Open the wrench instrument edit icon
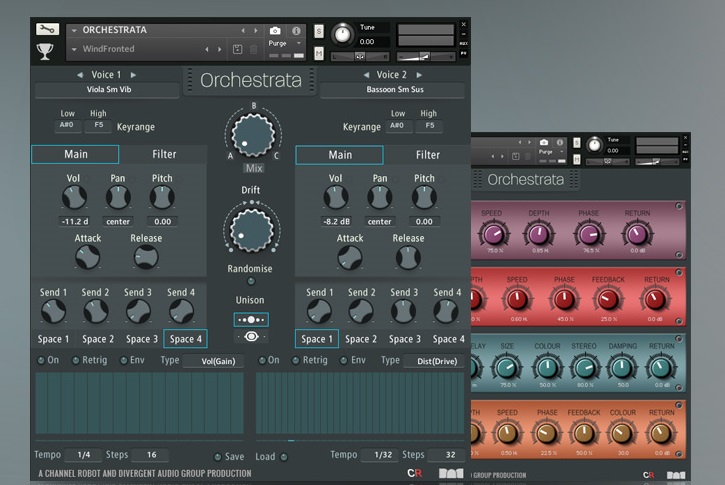The image size is (725, 485). pyautogui.click(x=47, y=29)
